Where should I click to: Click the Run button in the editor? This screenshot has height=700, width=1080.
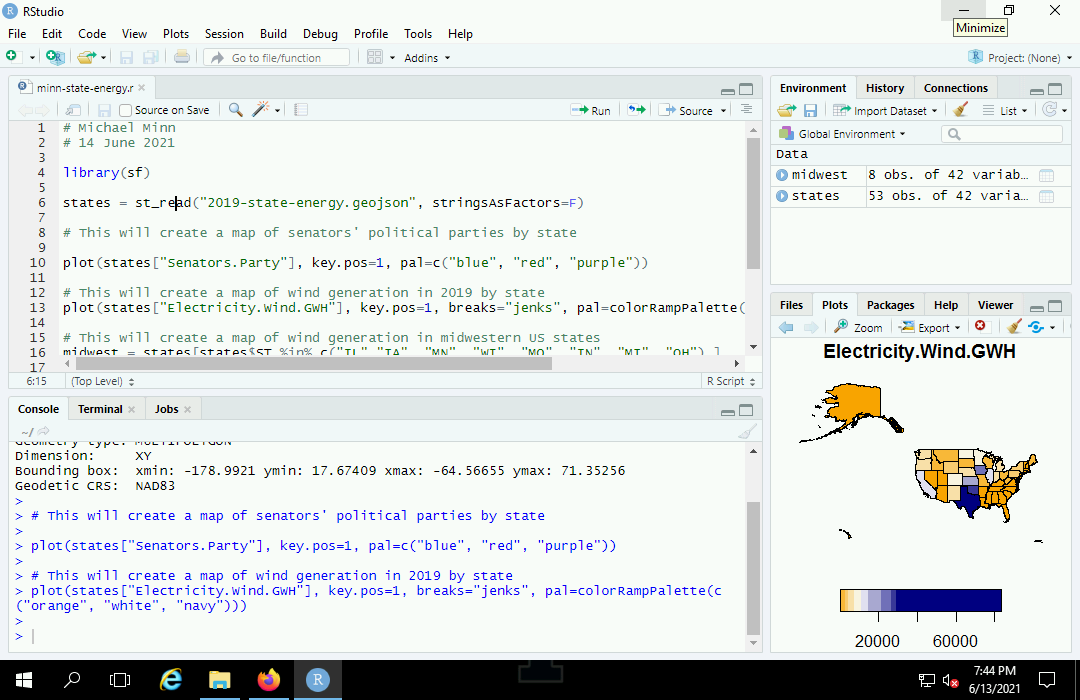tap(591, 110)
